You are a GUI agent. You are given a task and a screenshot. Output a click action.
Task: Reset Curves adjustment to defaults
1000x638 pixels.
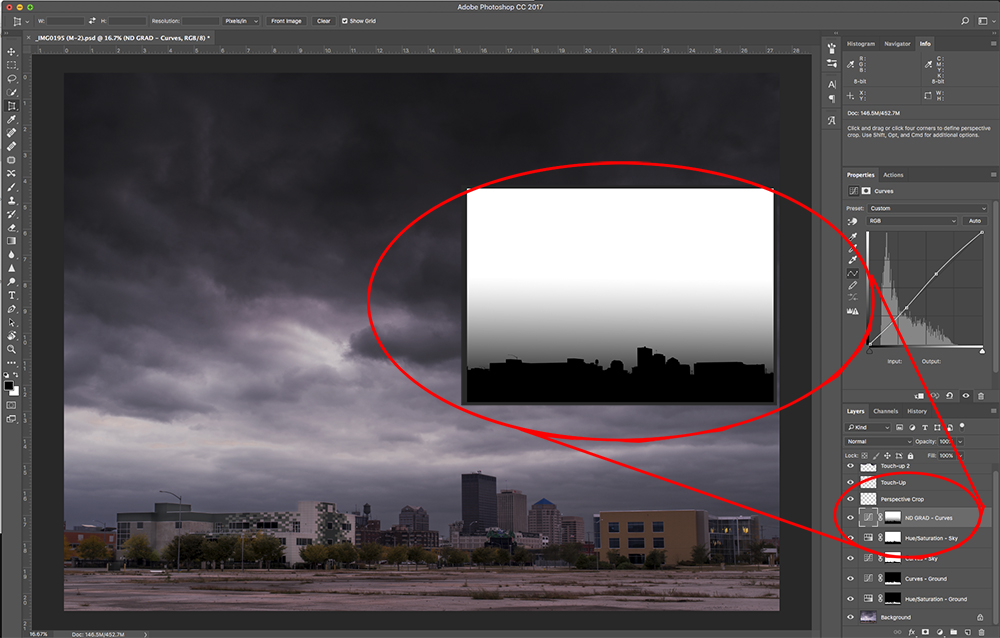(950, 396)
